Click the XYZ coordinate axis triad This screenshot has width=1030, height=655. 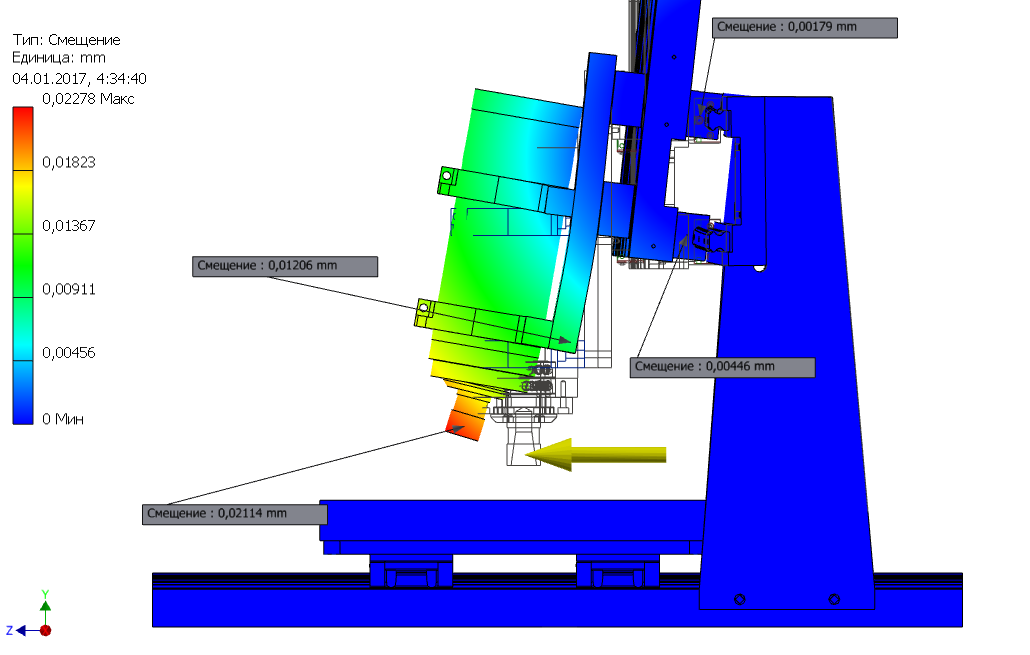click(30, 615)
